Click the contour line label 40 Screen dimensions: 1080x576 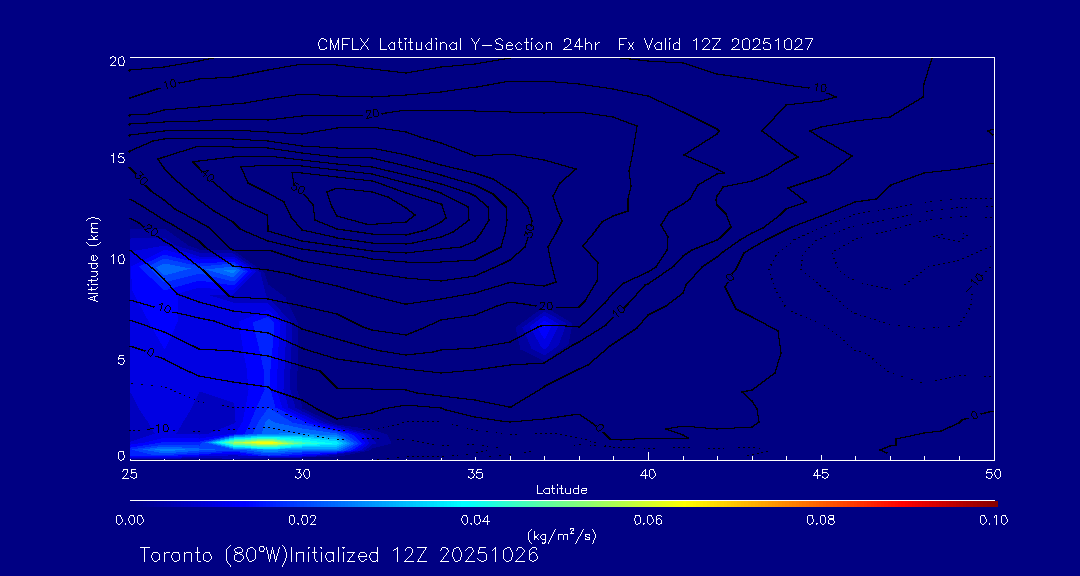point(208,177)
